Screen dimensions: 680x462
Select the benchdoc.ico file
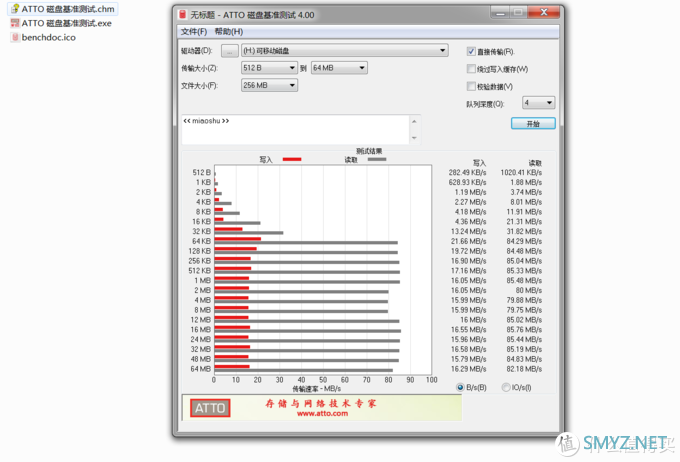tap(43, 37)
